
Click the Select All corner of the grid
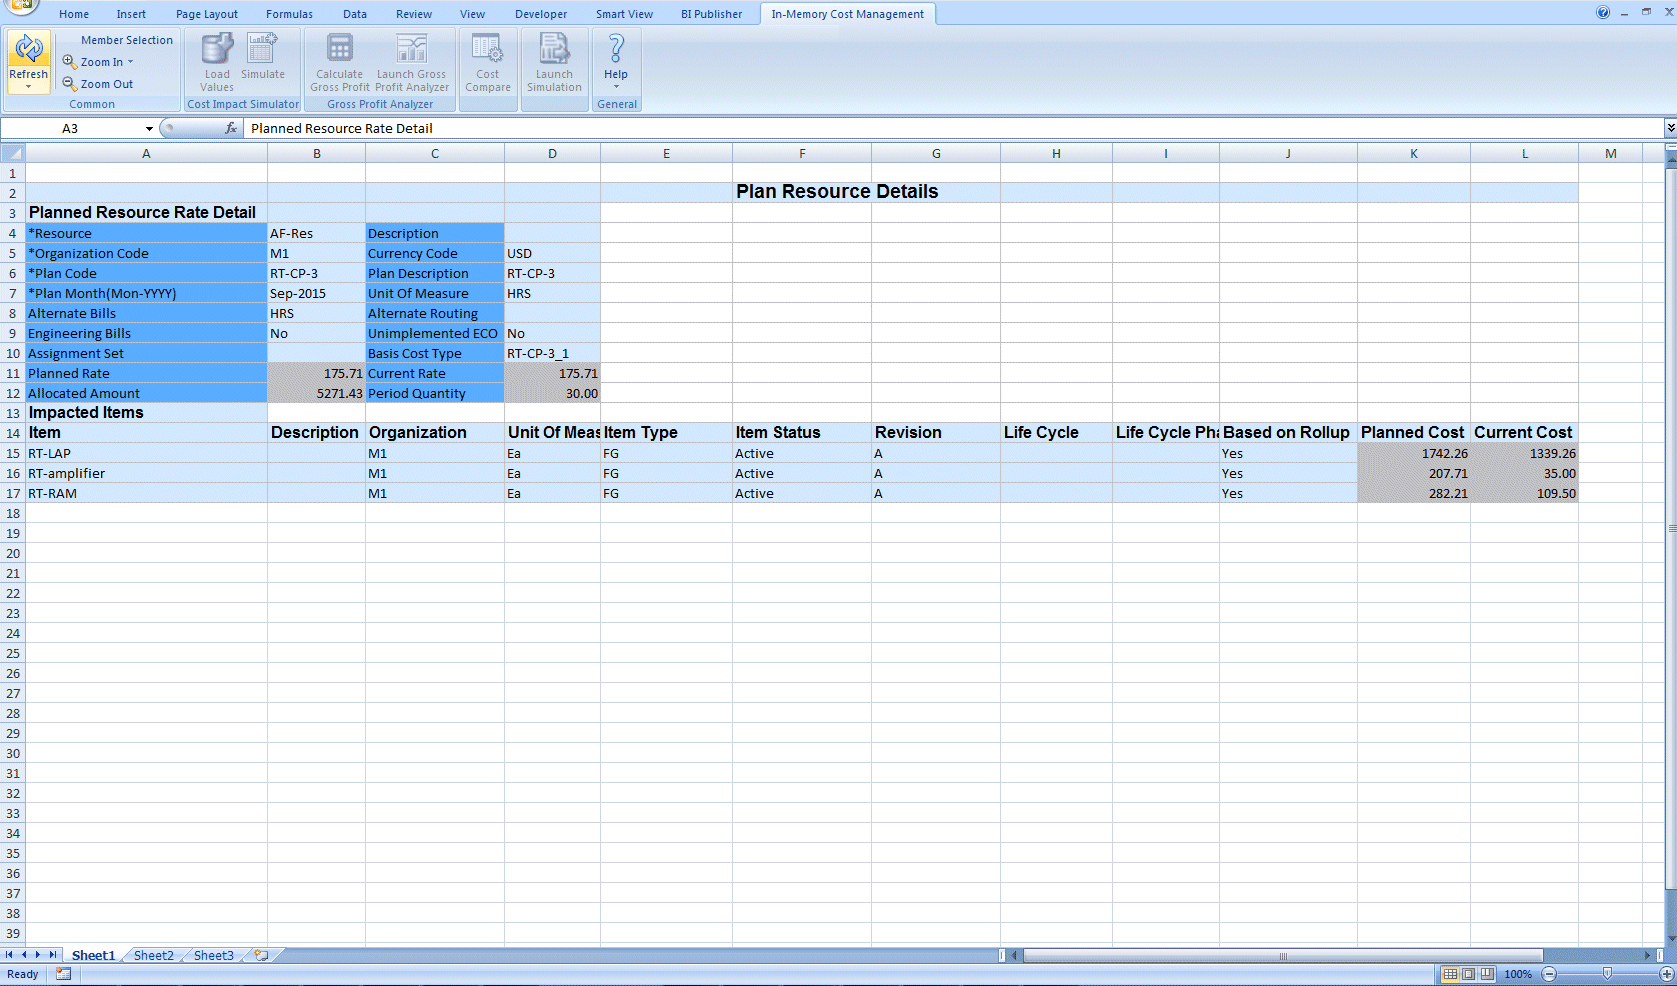coord(13,153)
